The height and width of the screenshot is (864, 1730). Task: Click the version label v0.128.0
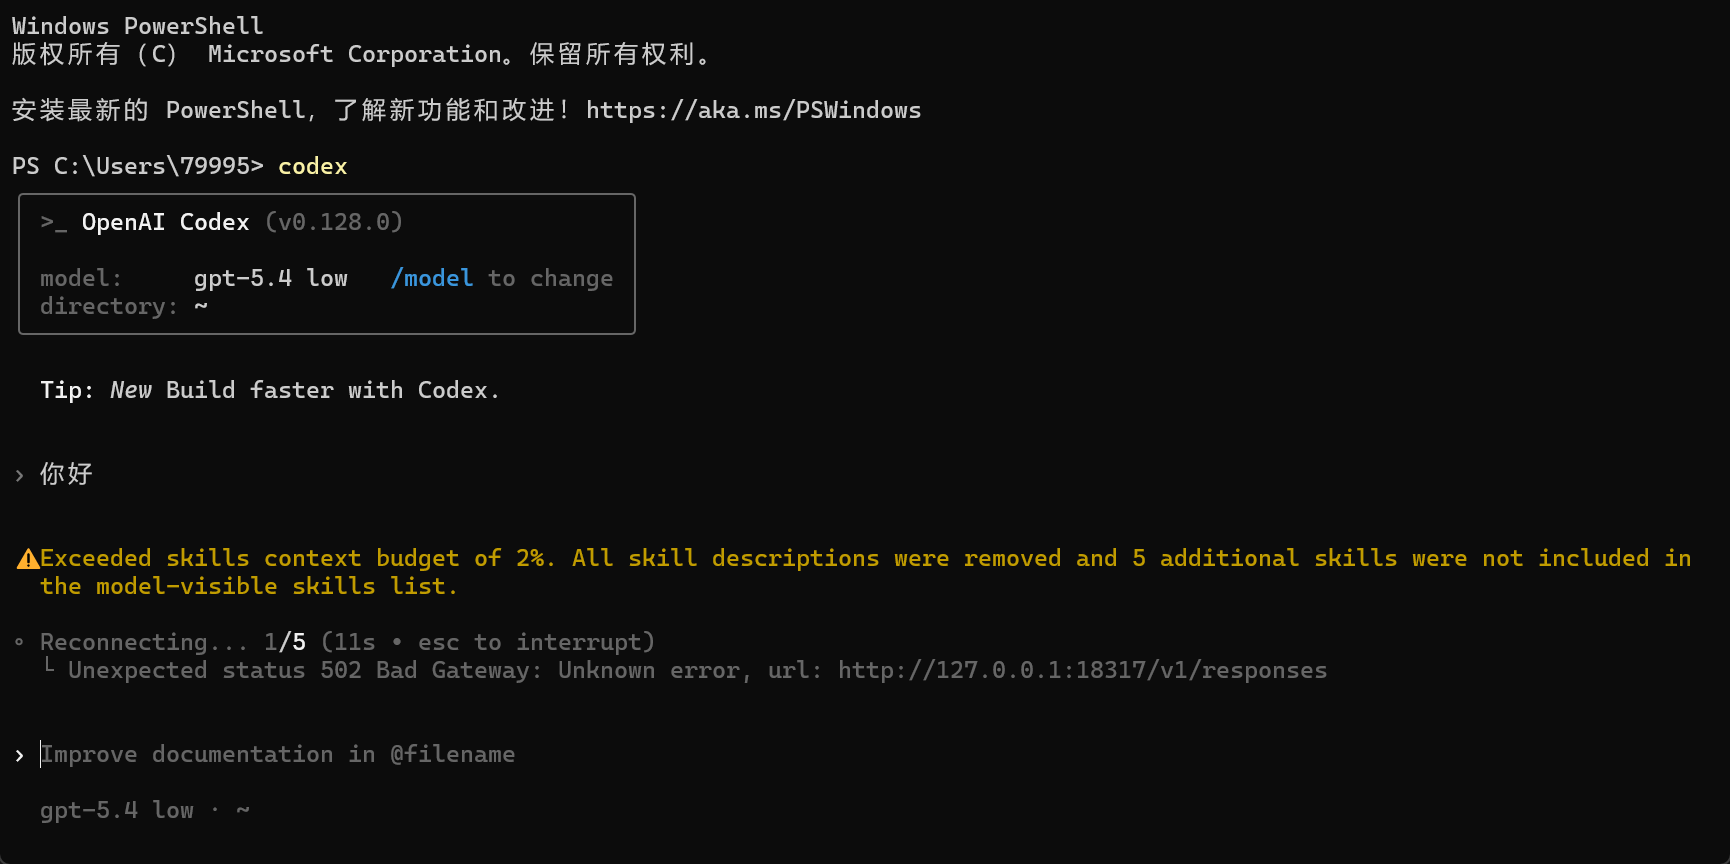click(x=334, y=222)
